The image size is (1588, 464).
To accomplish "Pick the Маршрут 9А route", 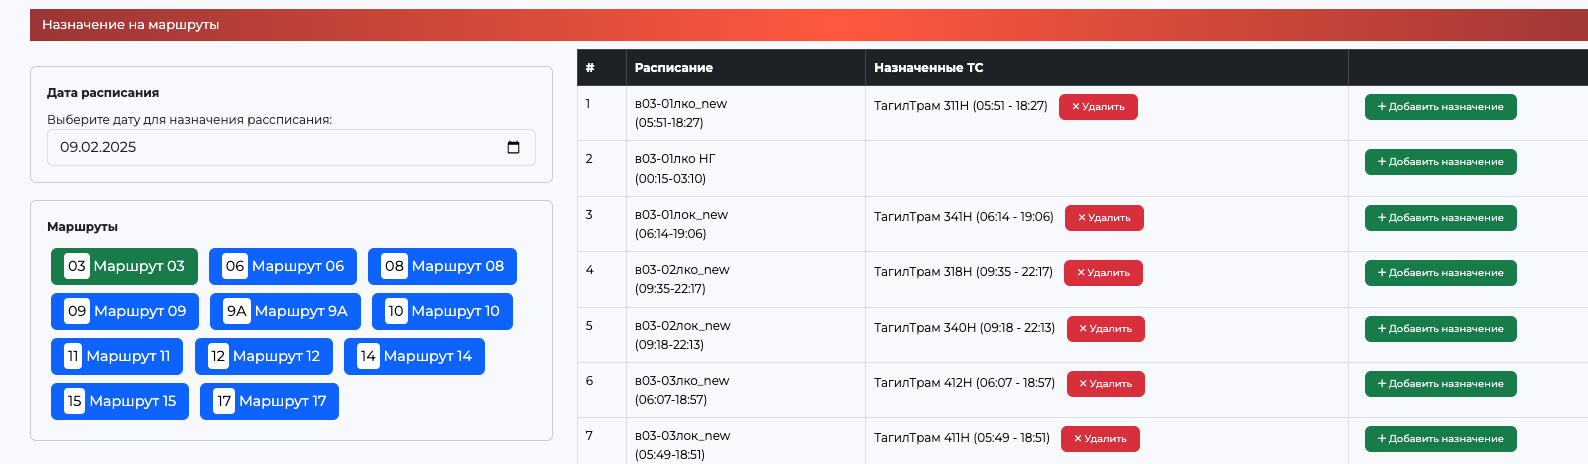I will [285, 311].
